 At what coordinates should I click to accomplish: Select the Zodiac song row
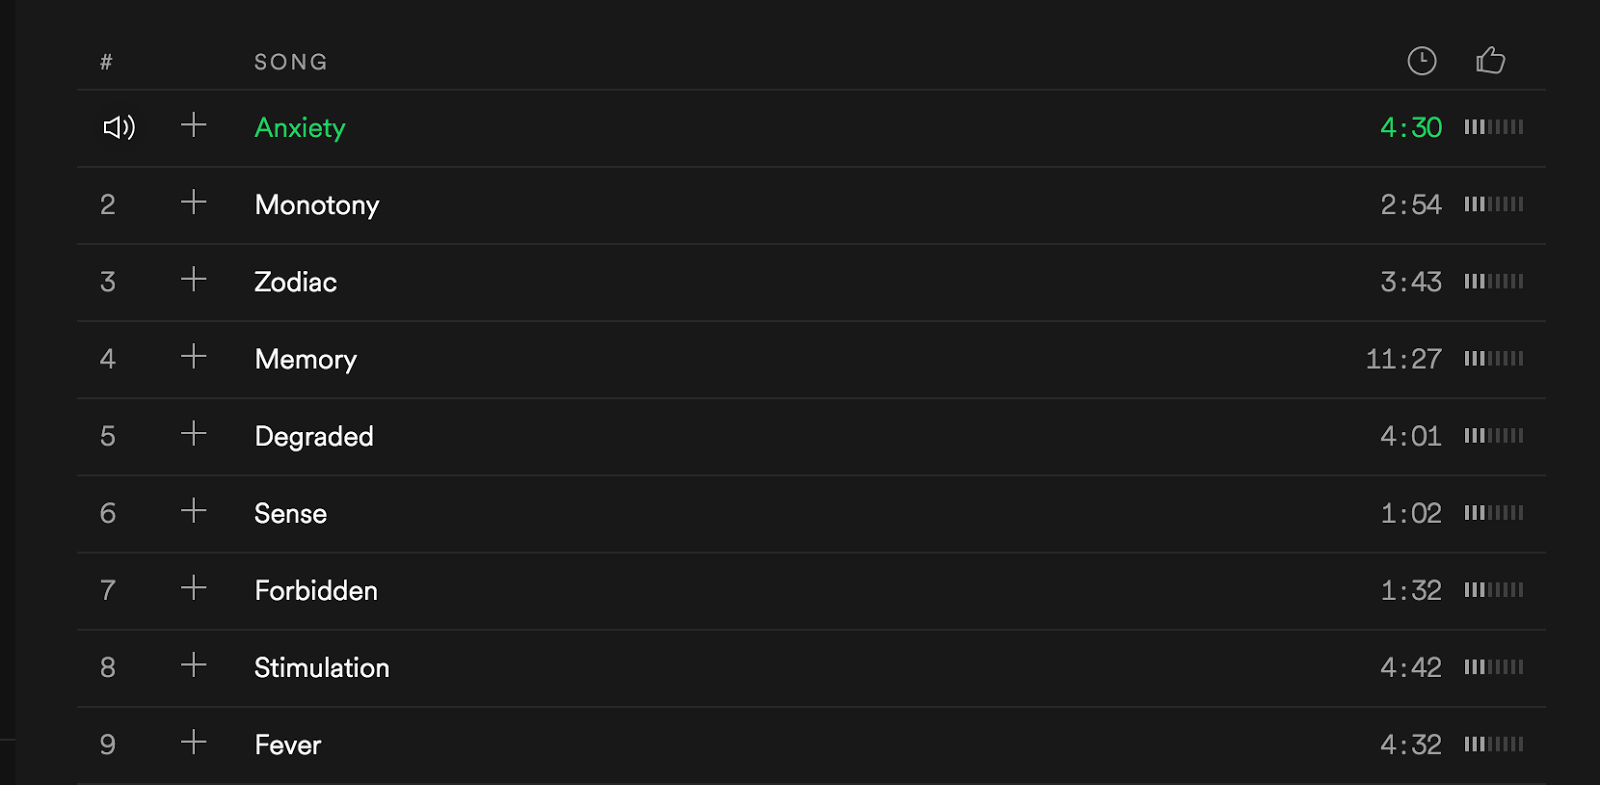point(812,282)
